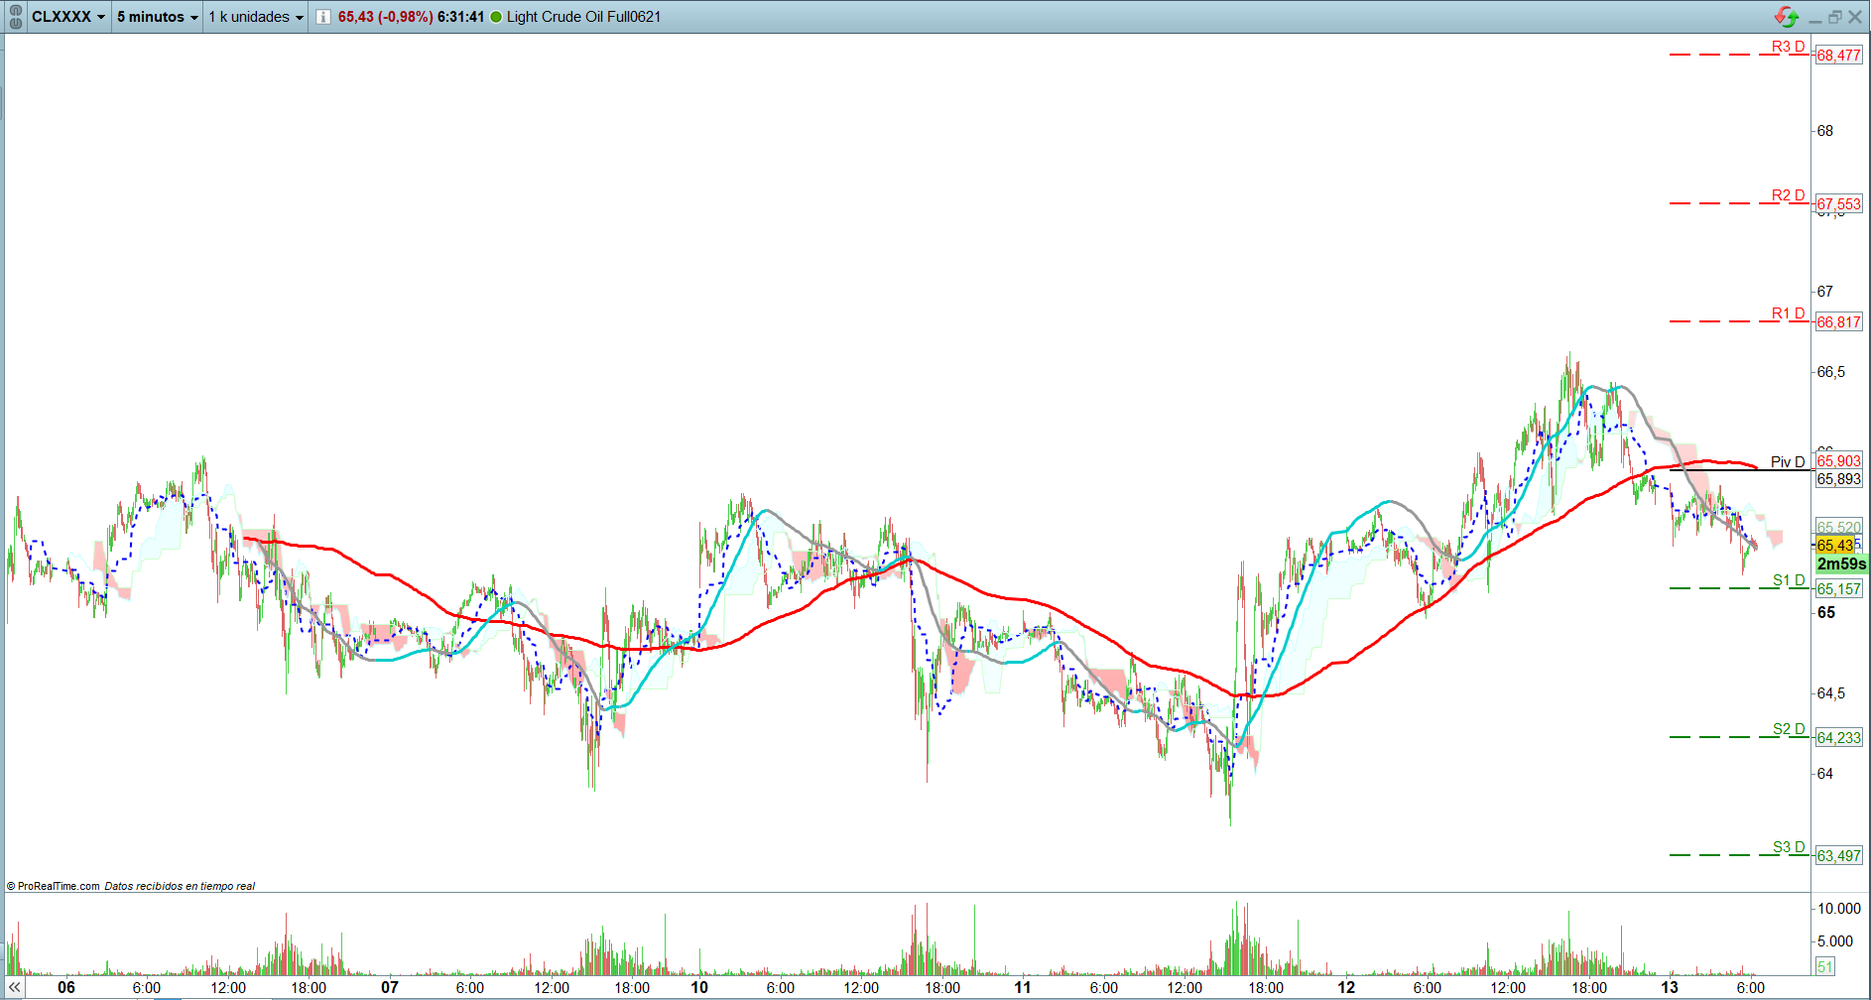Click the 2m59s candle countdown label
This screenshot has width=1871, height=1000.
click(1841, 564)
